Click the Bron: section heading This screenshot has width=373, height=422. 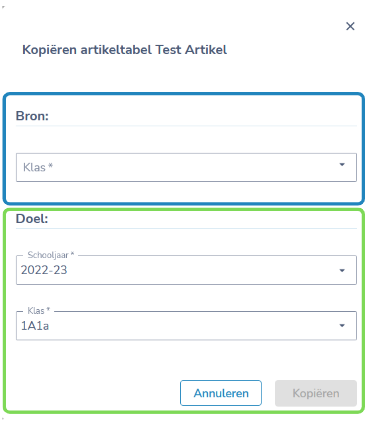pos(32,116)
